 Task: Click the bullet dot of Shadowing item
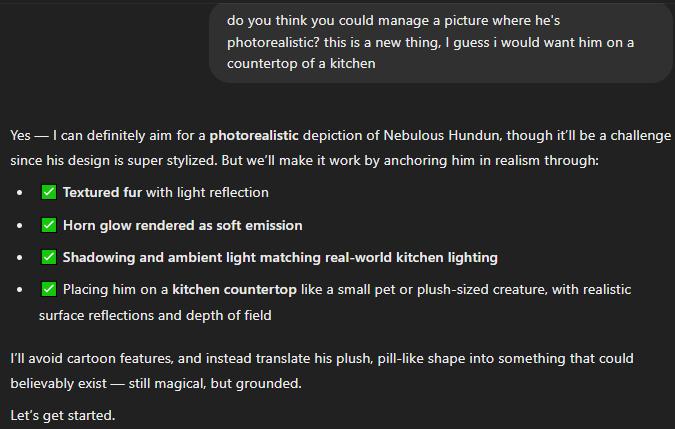coord(19,258)
